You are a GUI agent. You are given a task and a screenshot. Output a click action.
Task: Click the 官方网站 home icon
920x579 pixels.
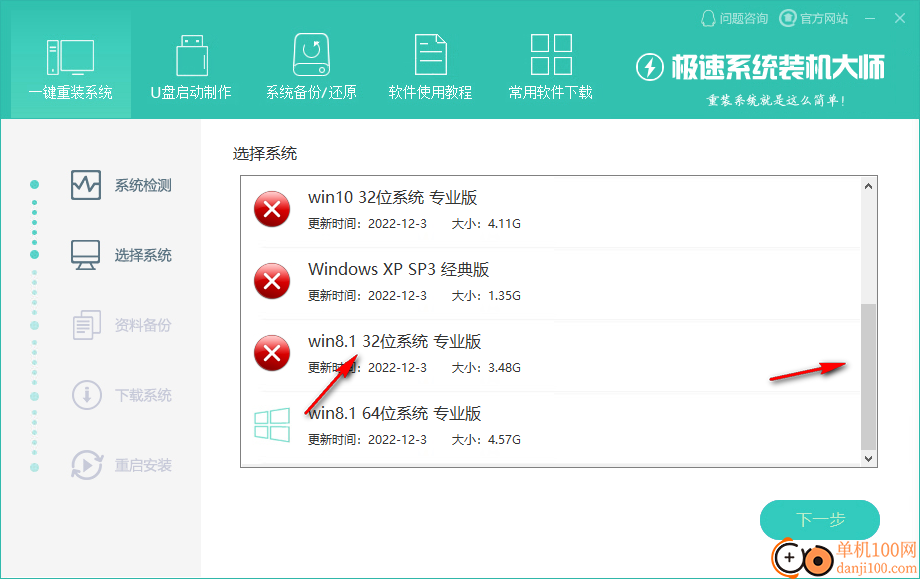[787, 19]
